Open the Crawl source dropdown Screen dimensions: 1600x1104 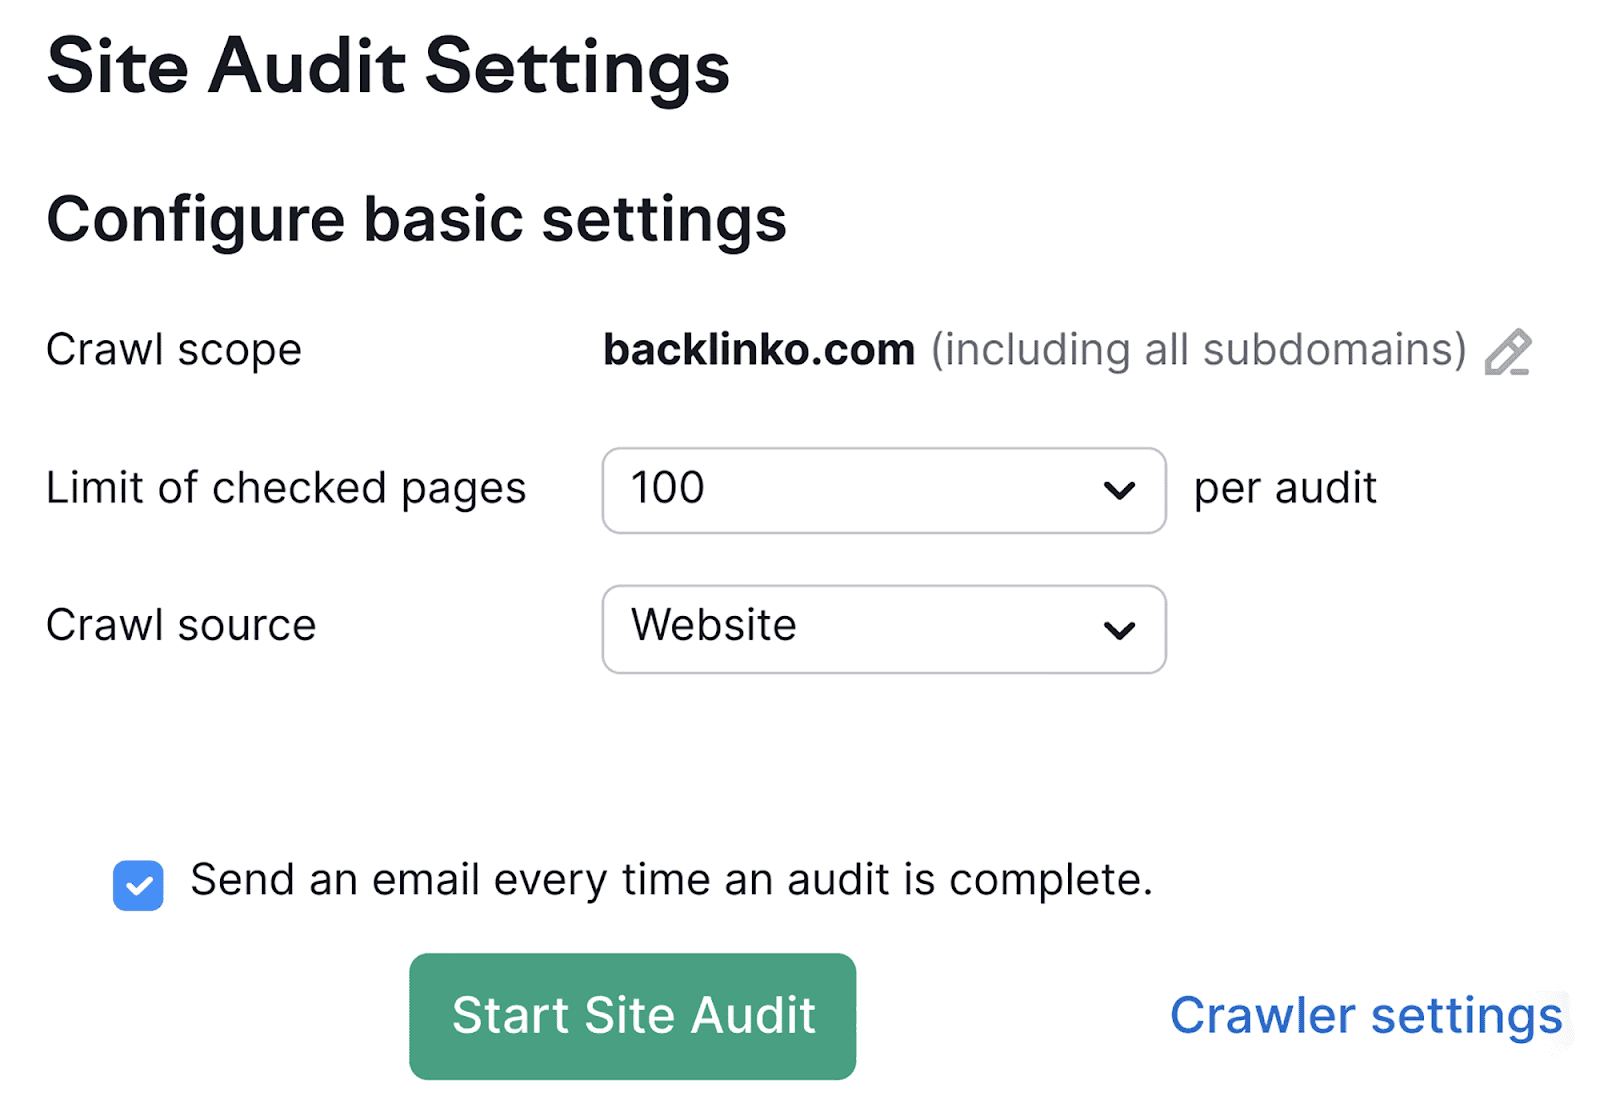[883, 629]
